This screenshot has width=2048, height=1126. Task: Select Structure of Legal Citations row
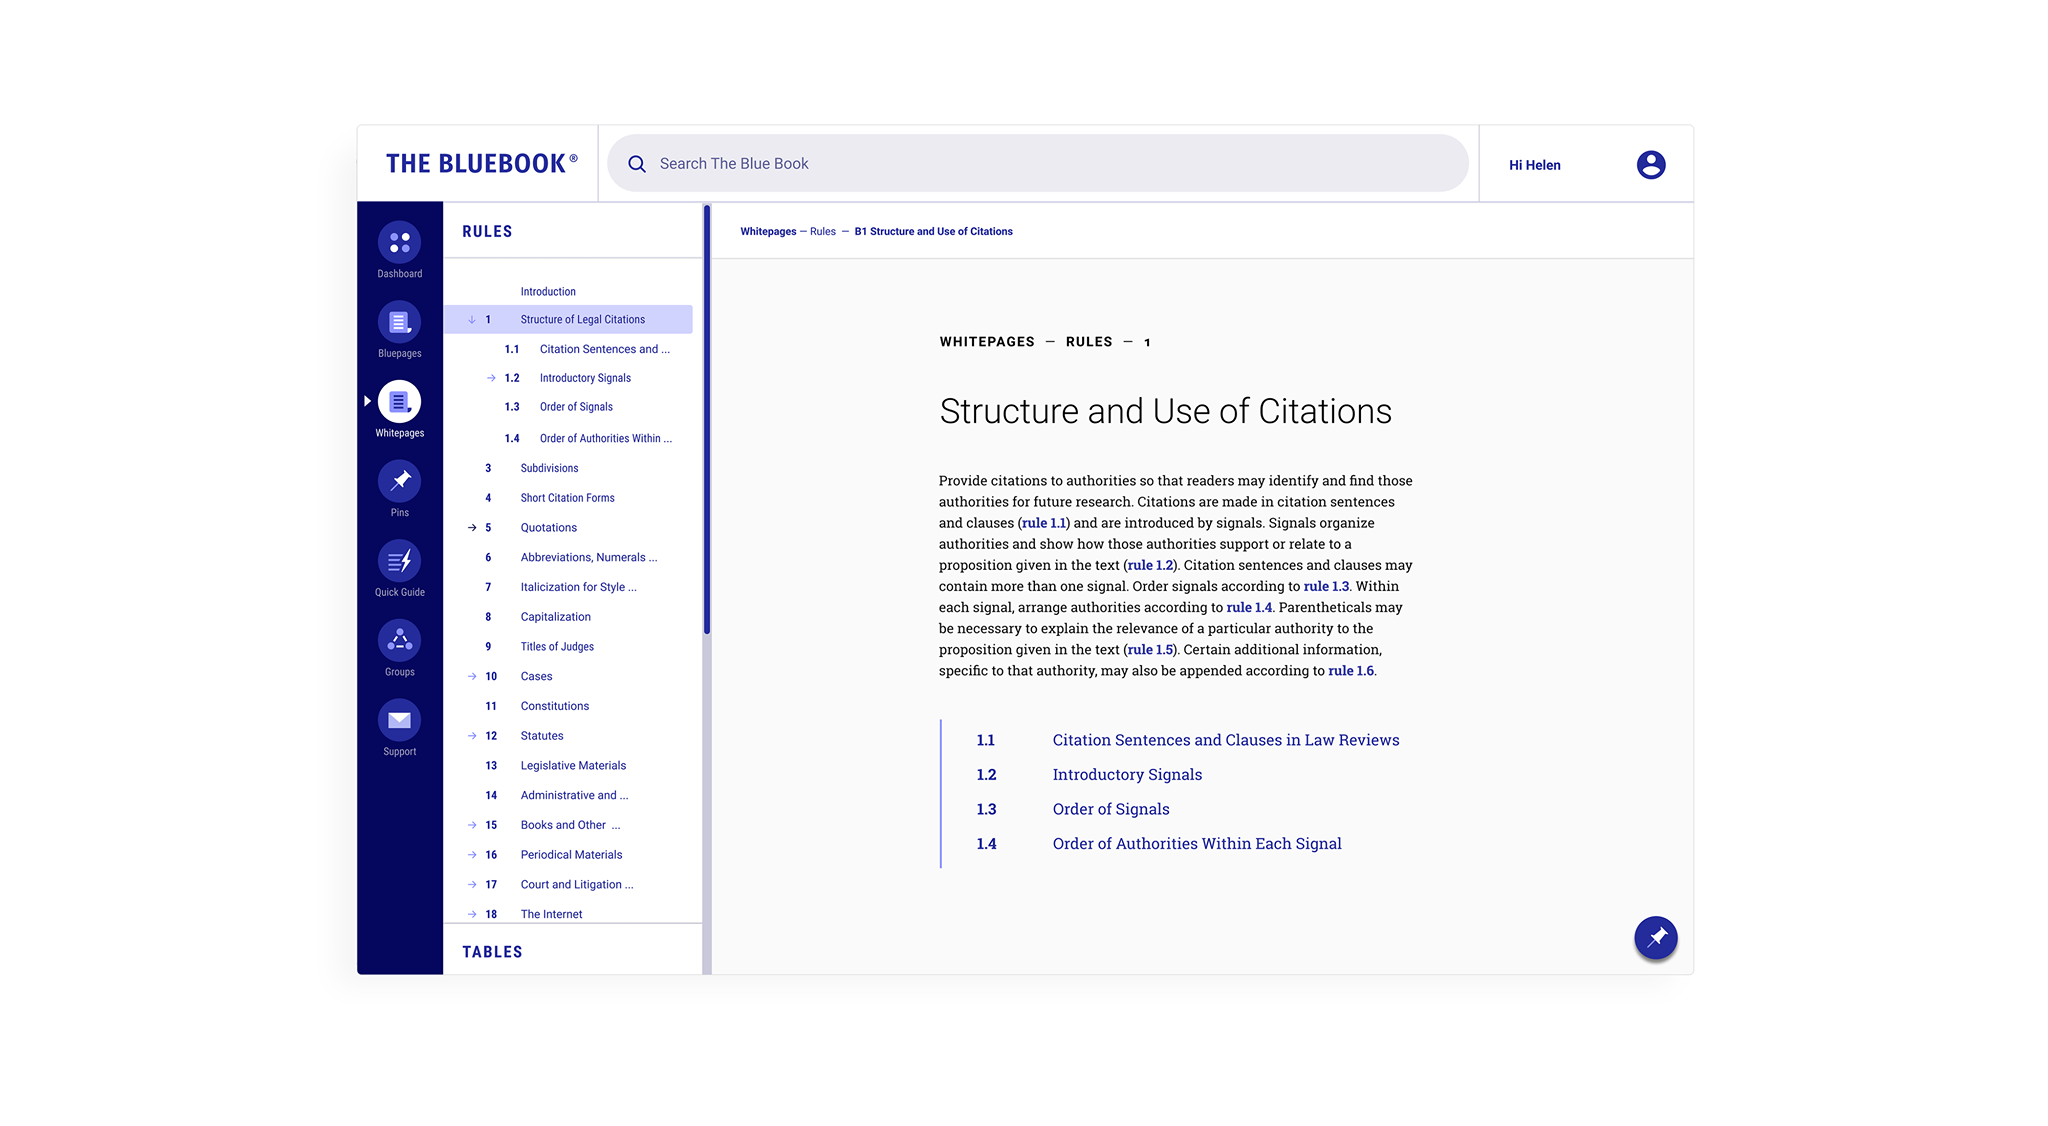[x=568, y=320]
